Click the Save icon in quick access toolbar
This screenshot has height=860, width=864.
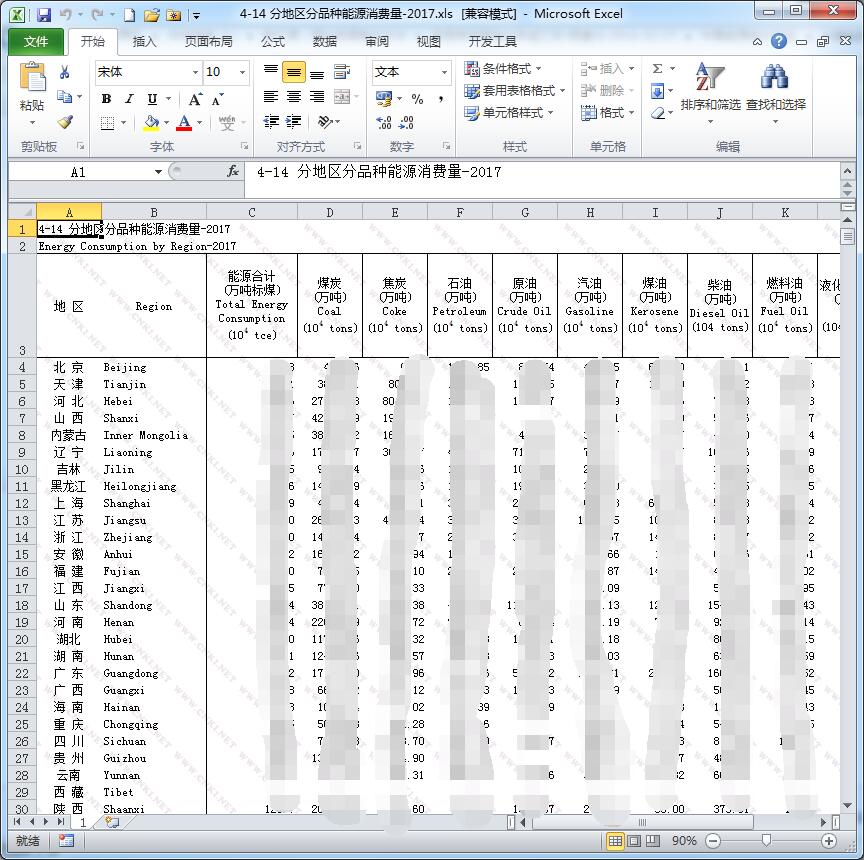point(43,15)
